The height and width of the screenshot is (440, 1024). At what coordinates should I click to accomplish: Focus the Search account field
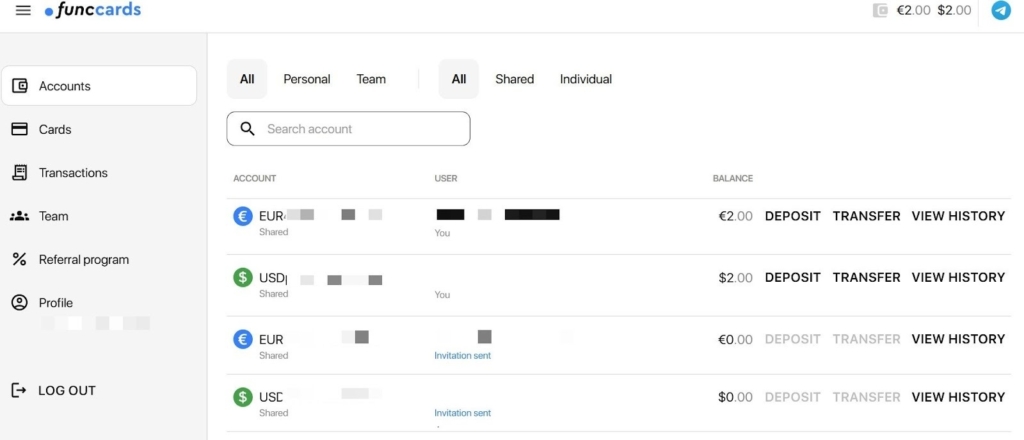[348, 129]
